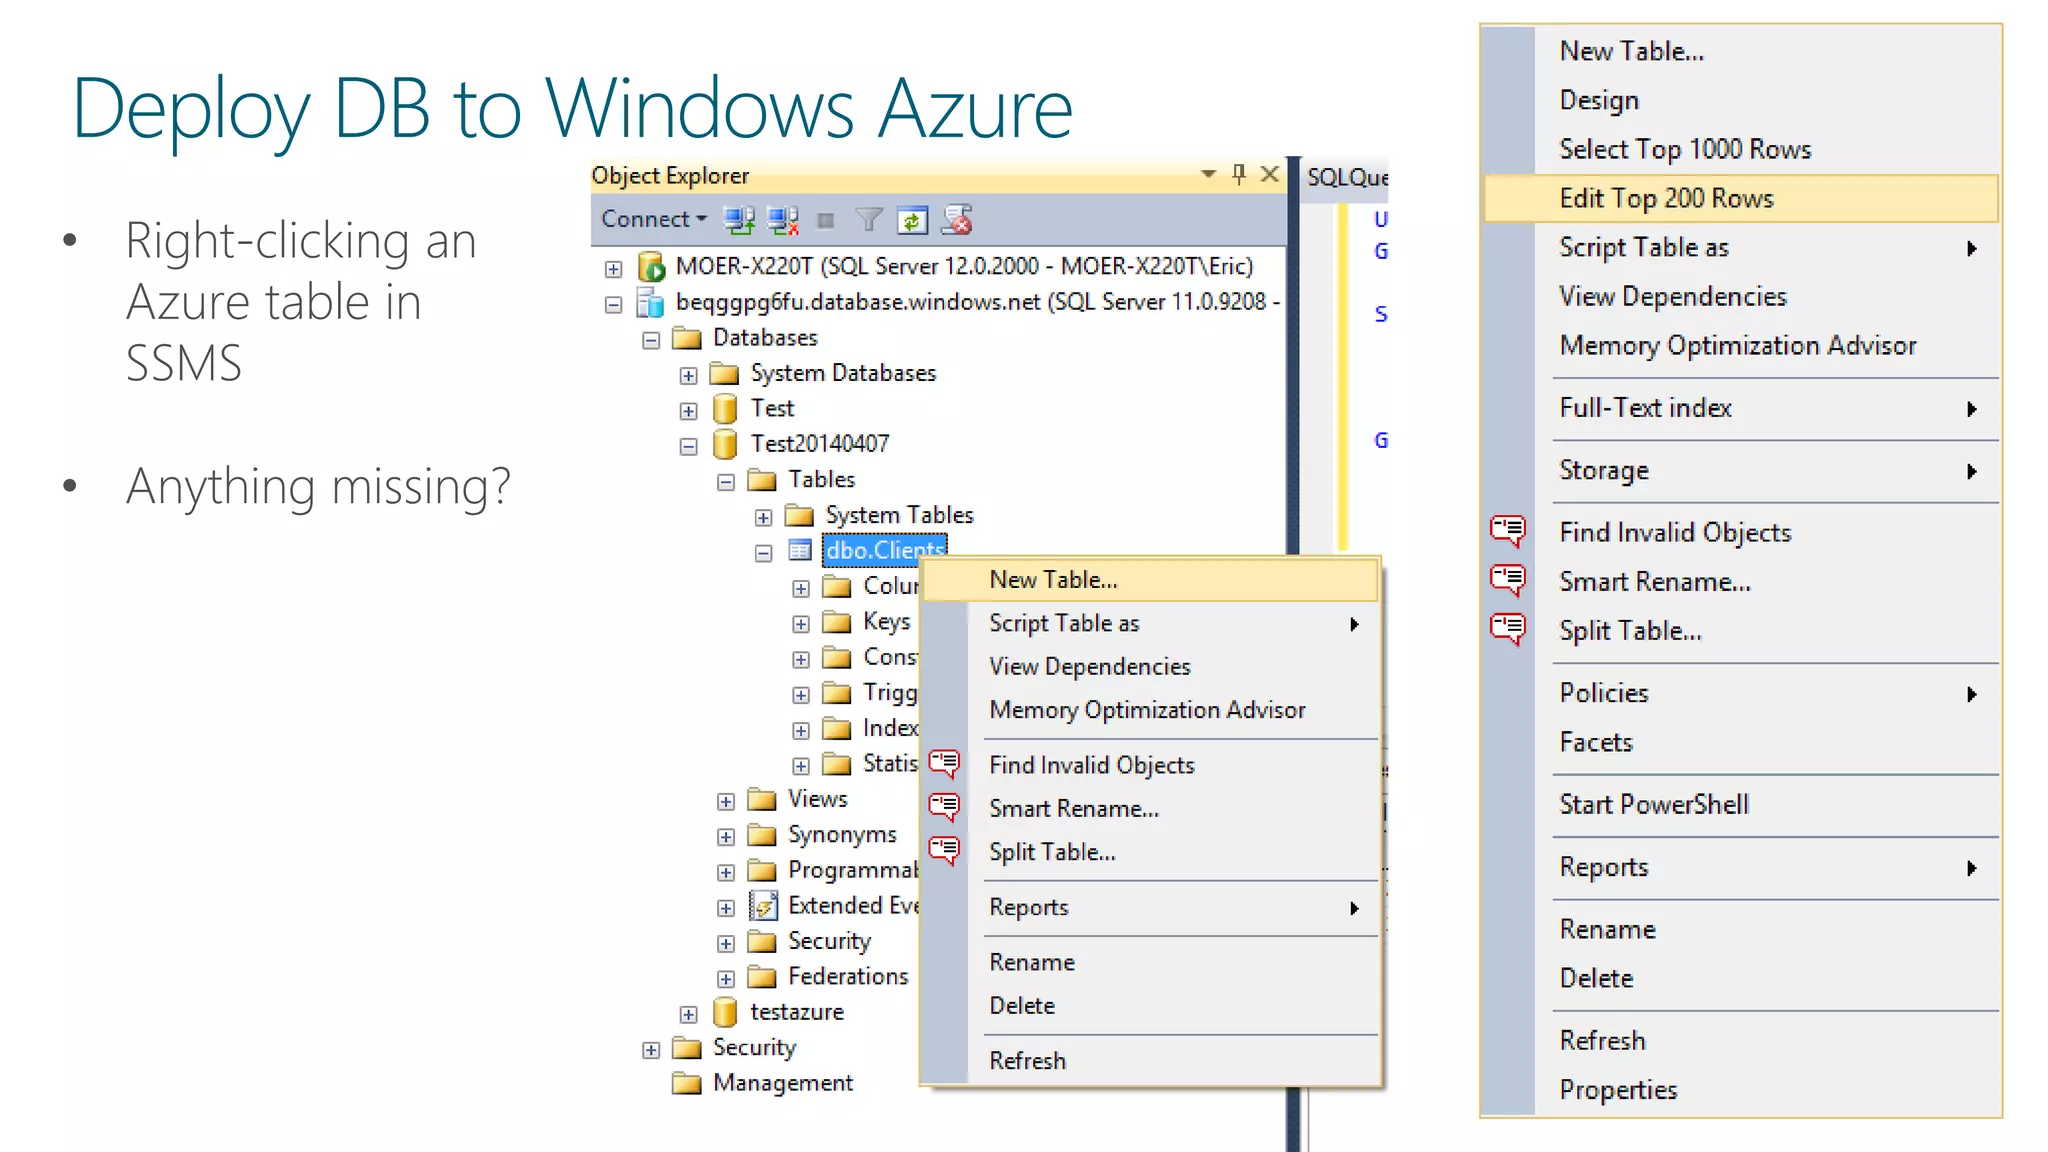This screenshot has width=2048, height=1152.
Task: Click the Azure server icon beside beqggpg6fu
Action: (650, 302)
